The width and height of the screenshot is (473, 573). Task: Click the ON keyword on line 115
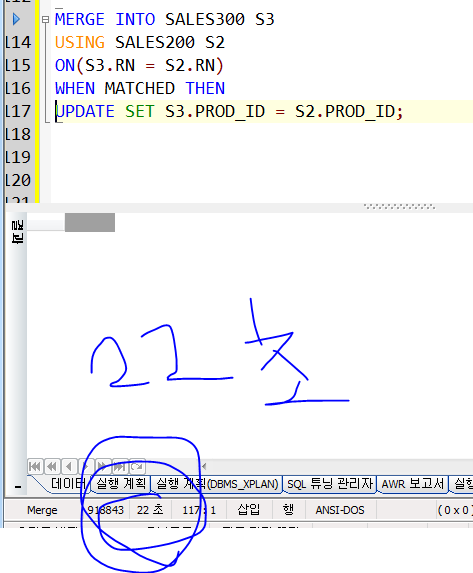pos(65,65)
